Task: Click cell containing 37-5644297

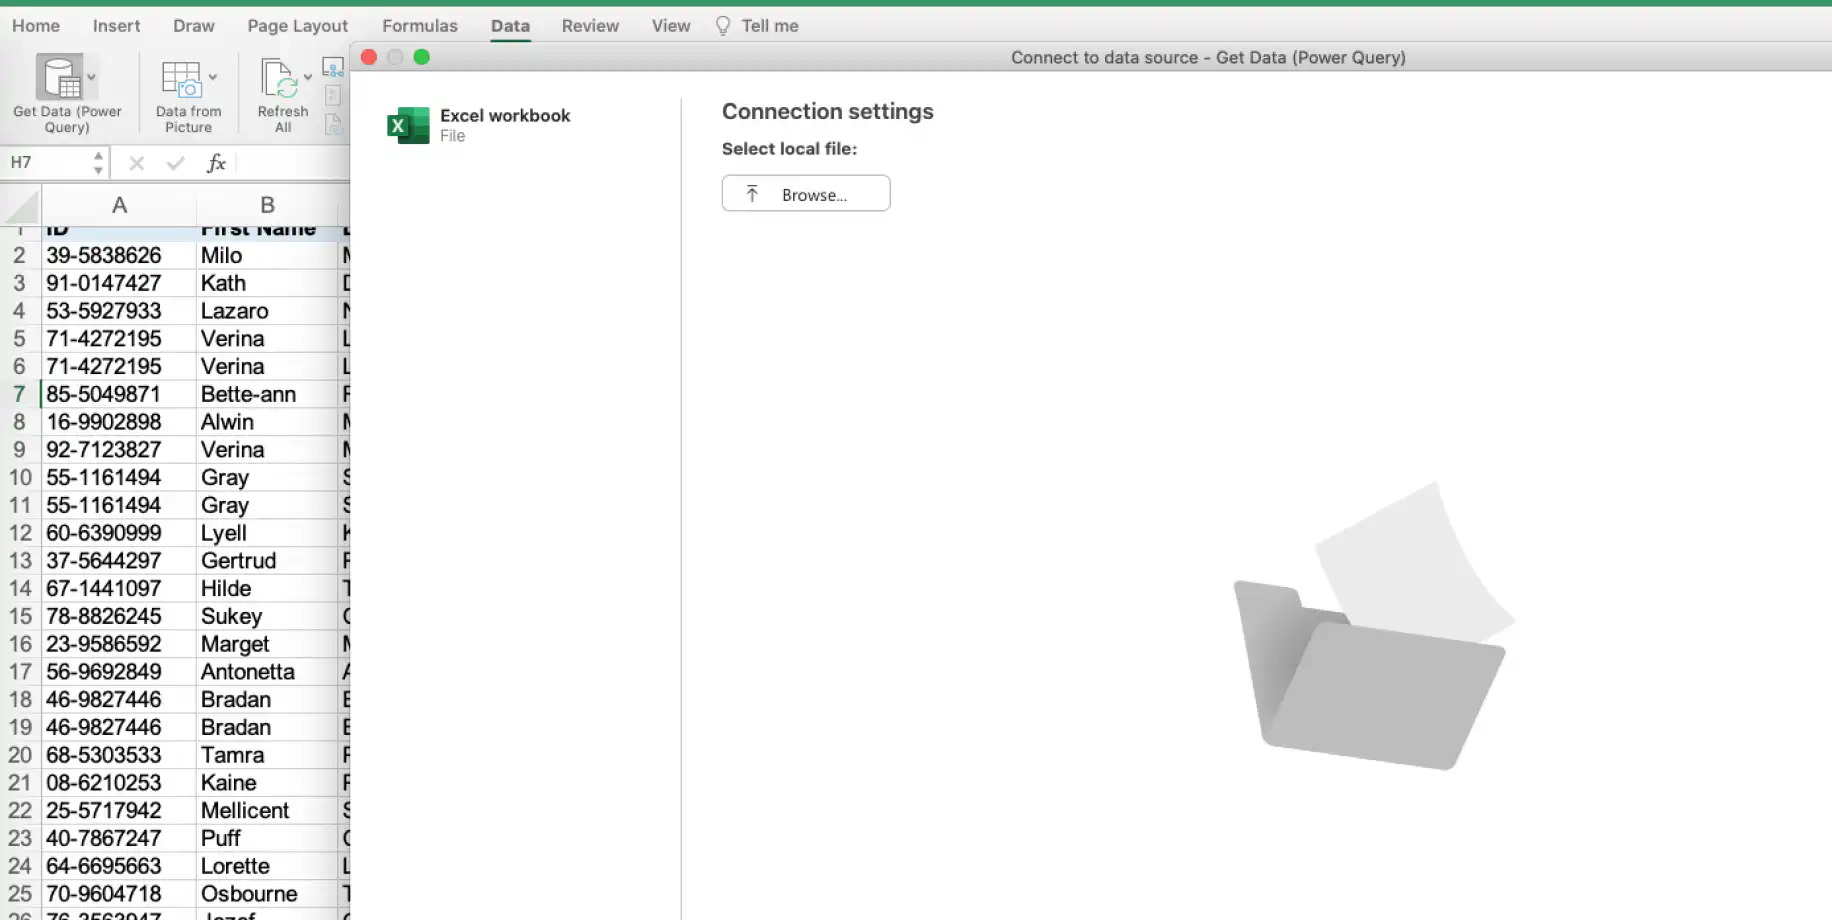Action: [119, 561]
